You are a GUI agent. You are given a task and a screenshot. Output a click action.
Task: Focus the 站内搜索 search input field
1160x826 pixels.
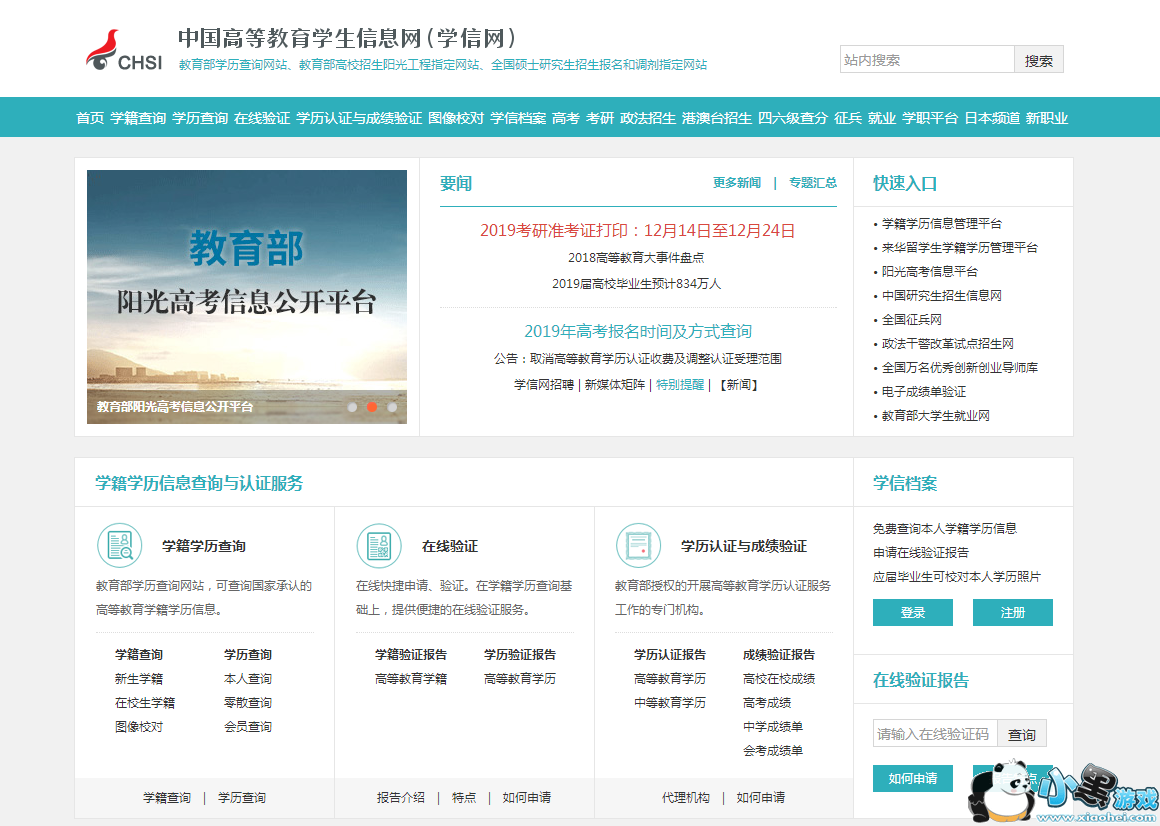click(926, 60)
